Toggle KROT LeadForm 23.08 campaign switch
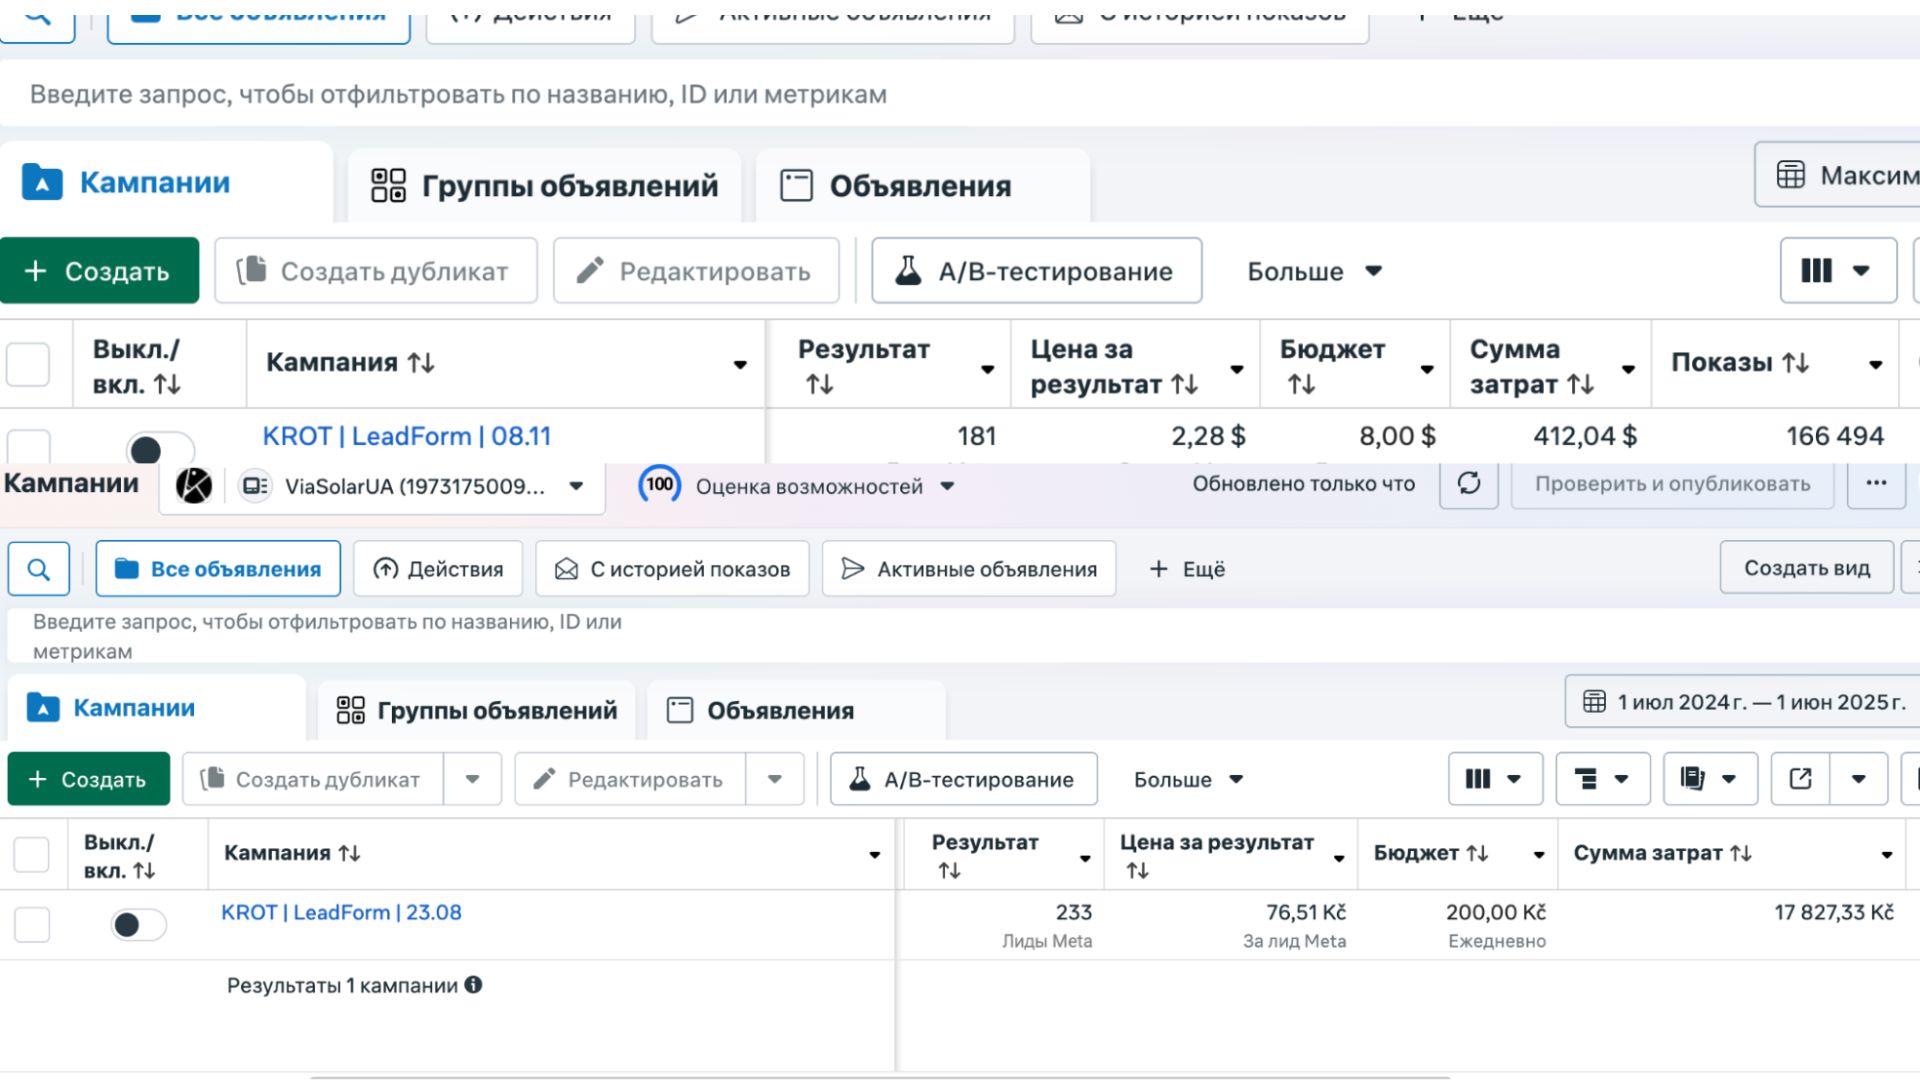Image resolution: width=1920 pixels, height=1080 pixels. pyautogui.click(x=138, y=924)
